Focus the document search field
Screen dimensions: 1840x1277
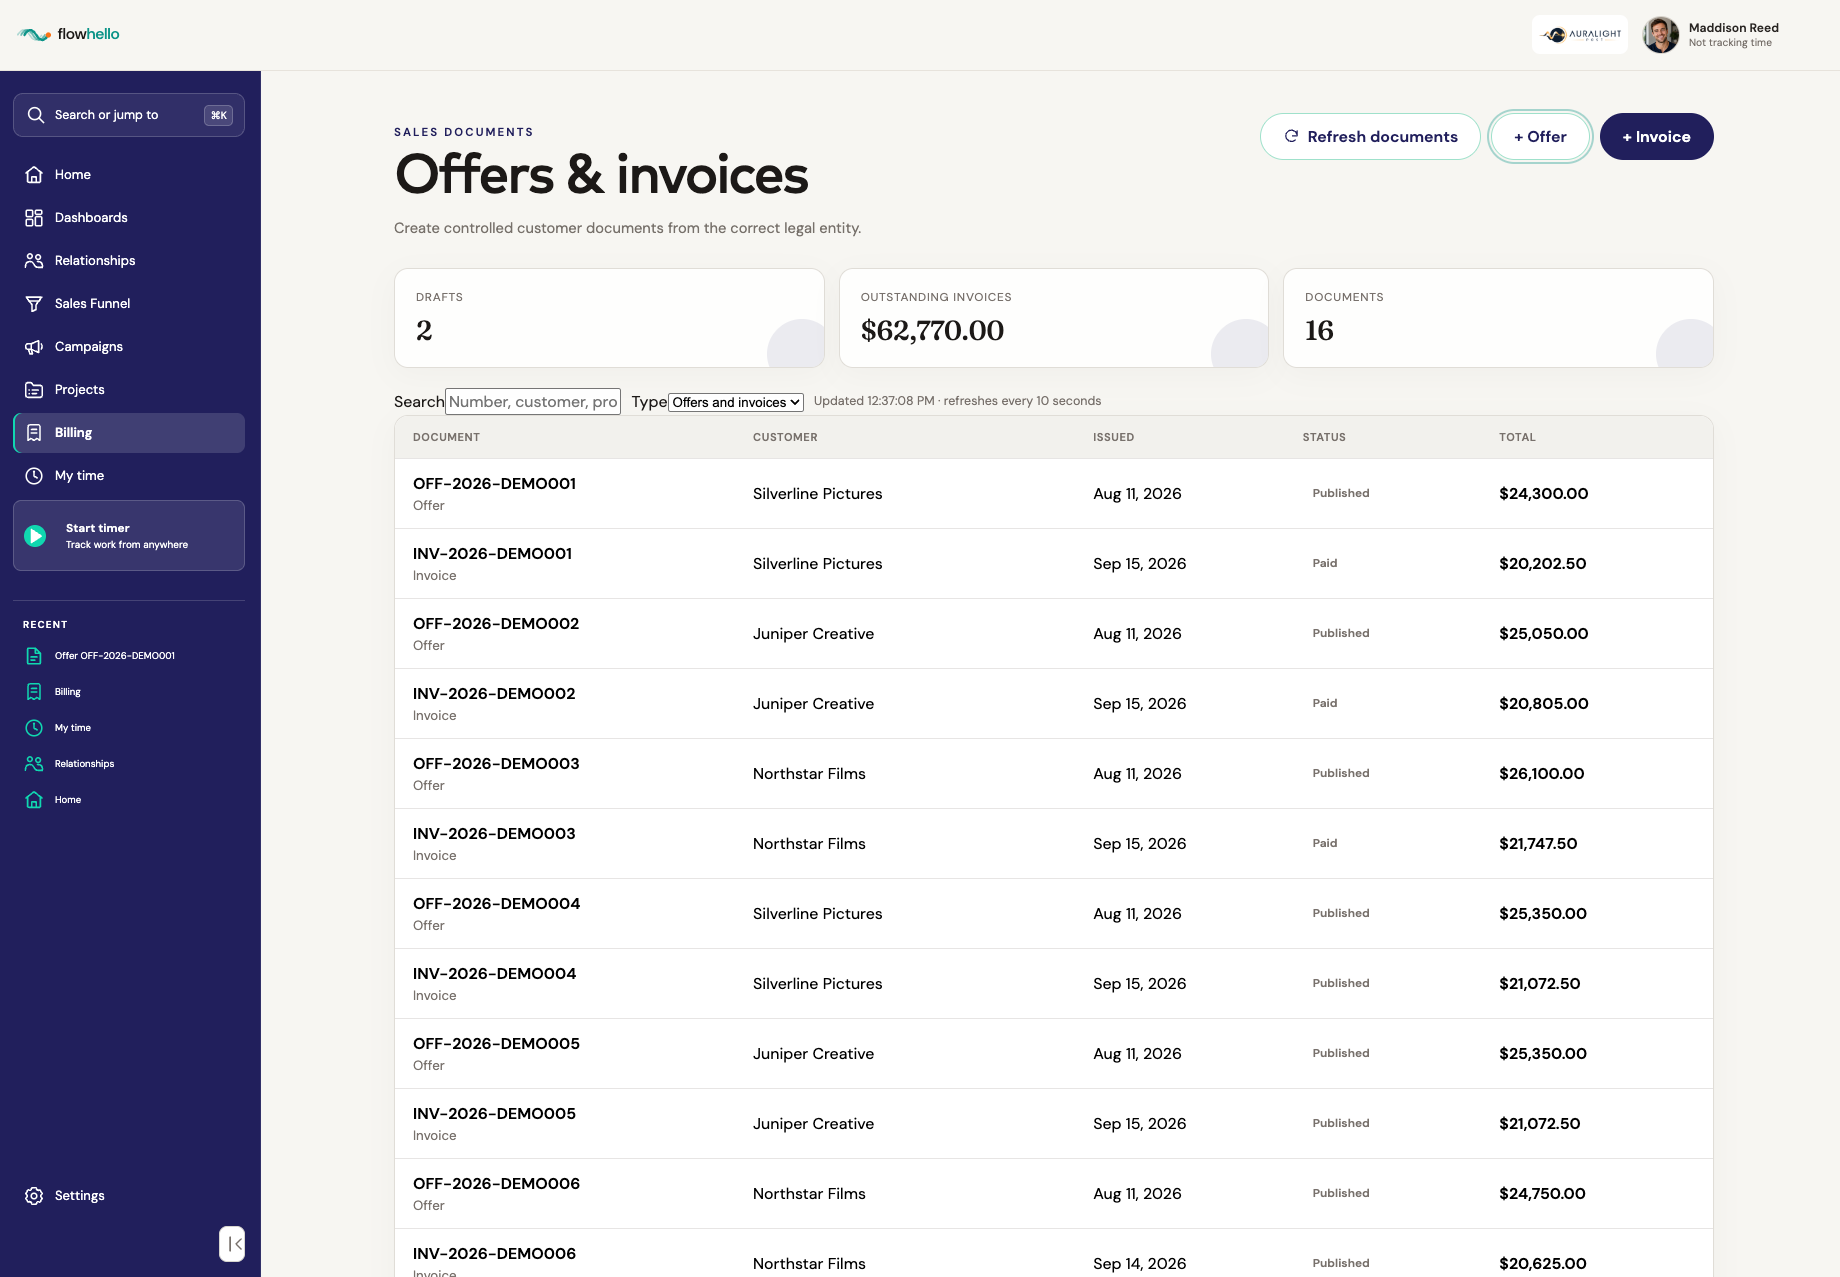coord(533,402)
